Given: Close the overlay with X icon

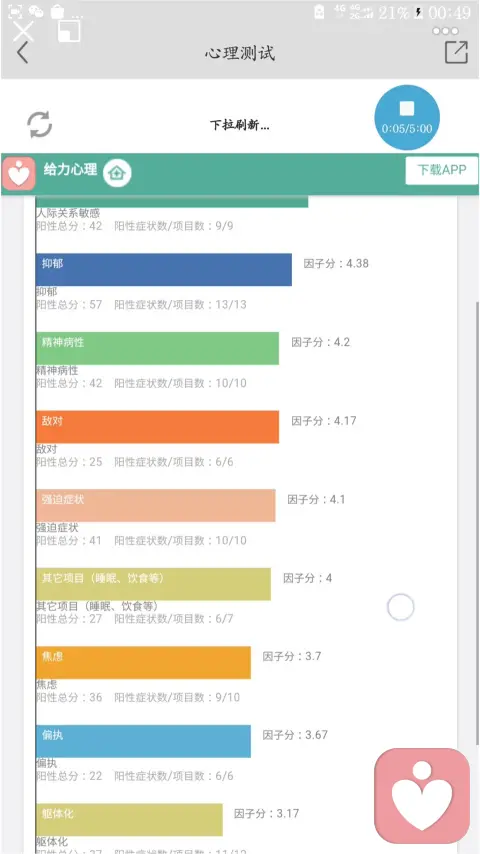Looking at the screenshot, I should point(23,31).
